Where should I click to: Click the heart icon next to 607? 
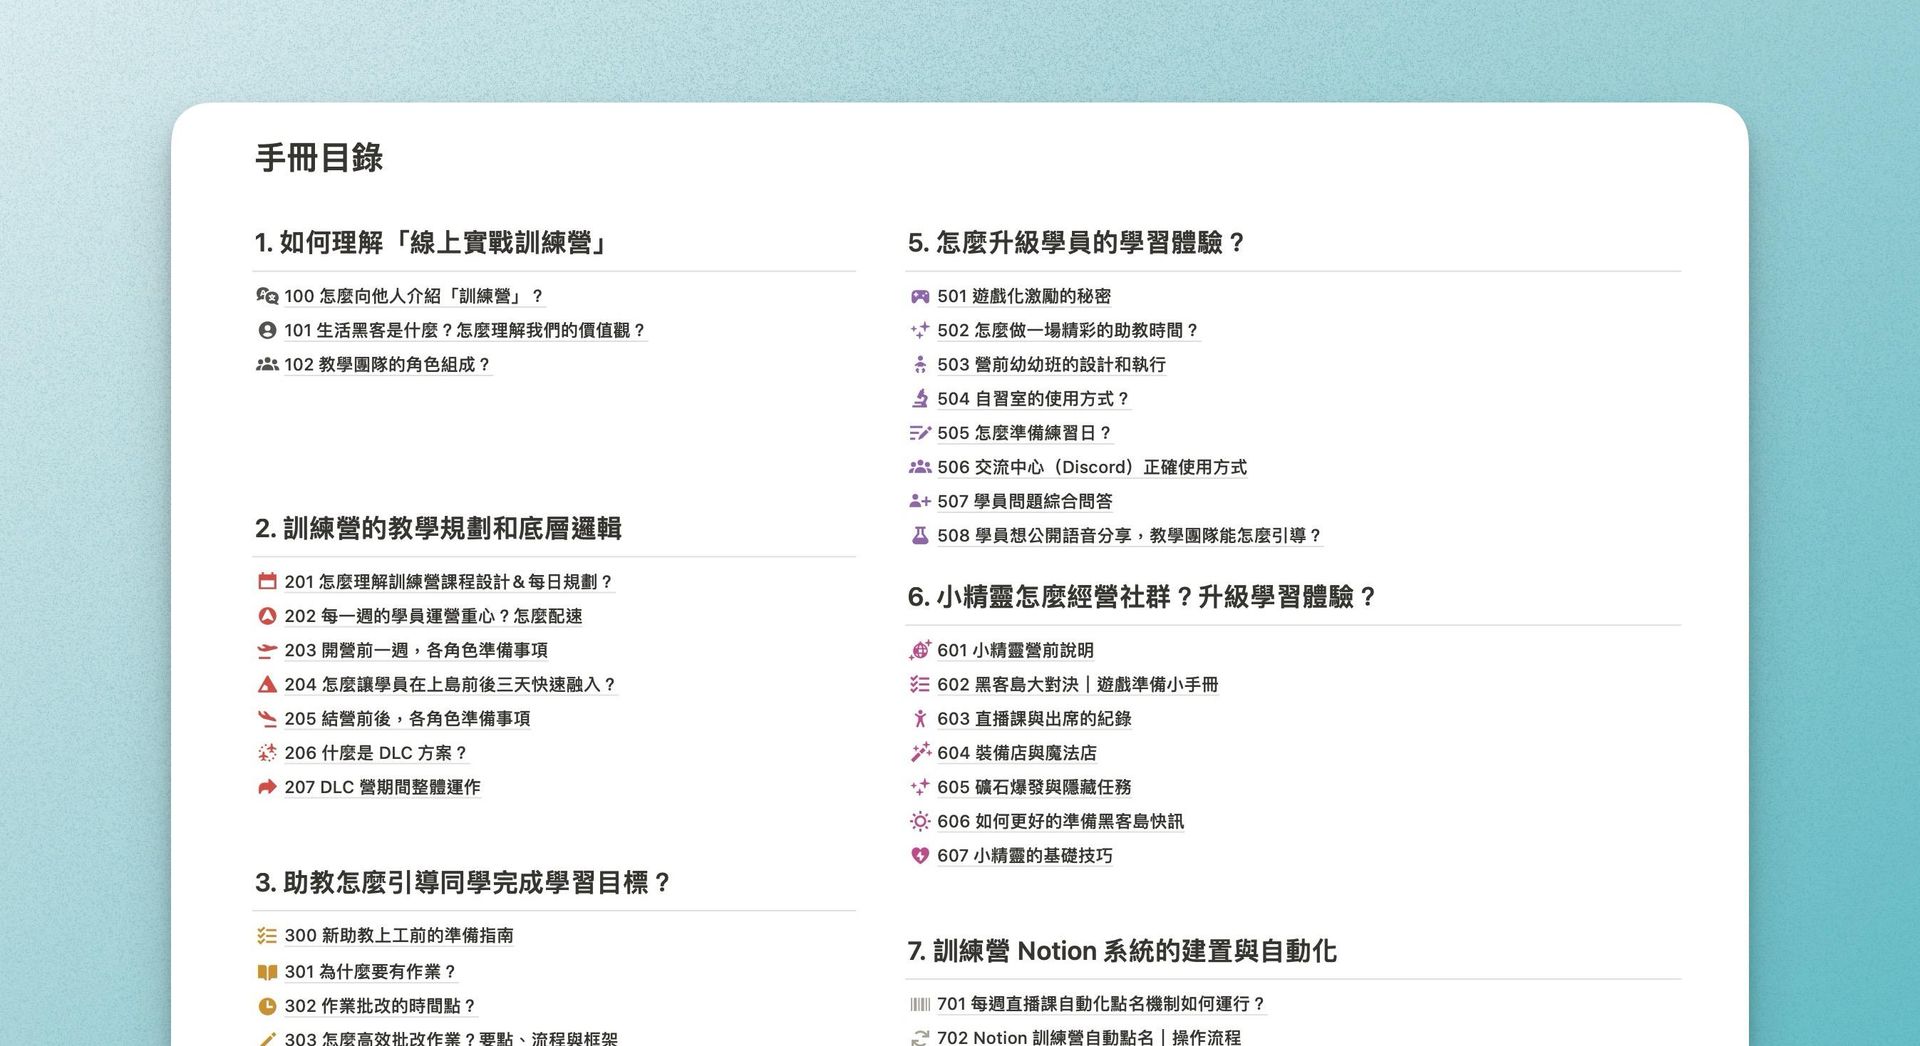[919, 856]
